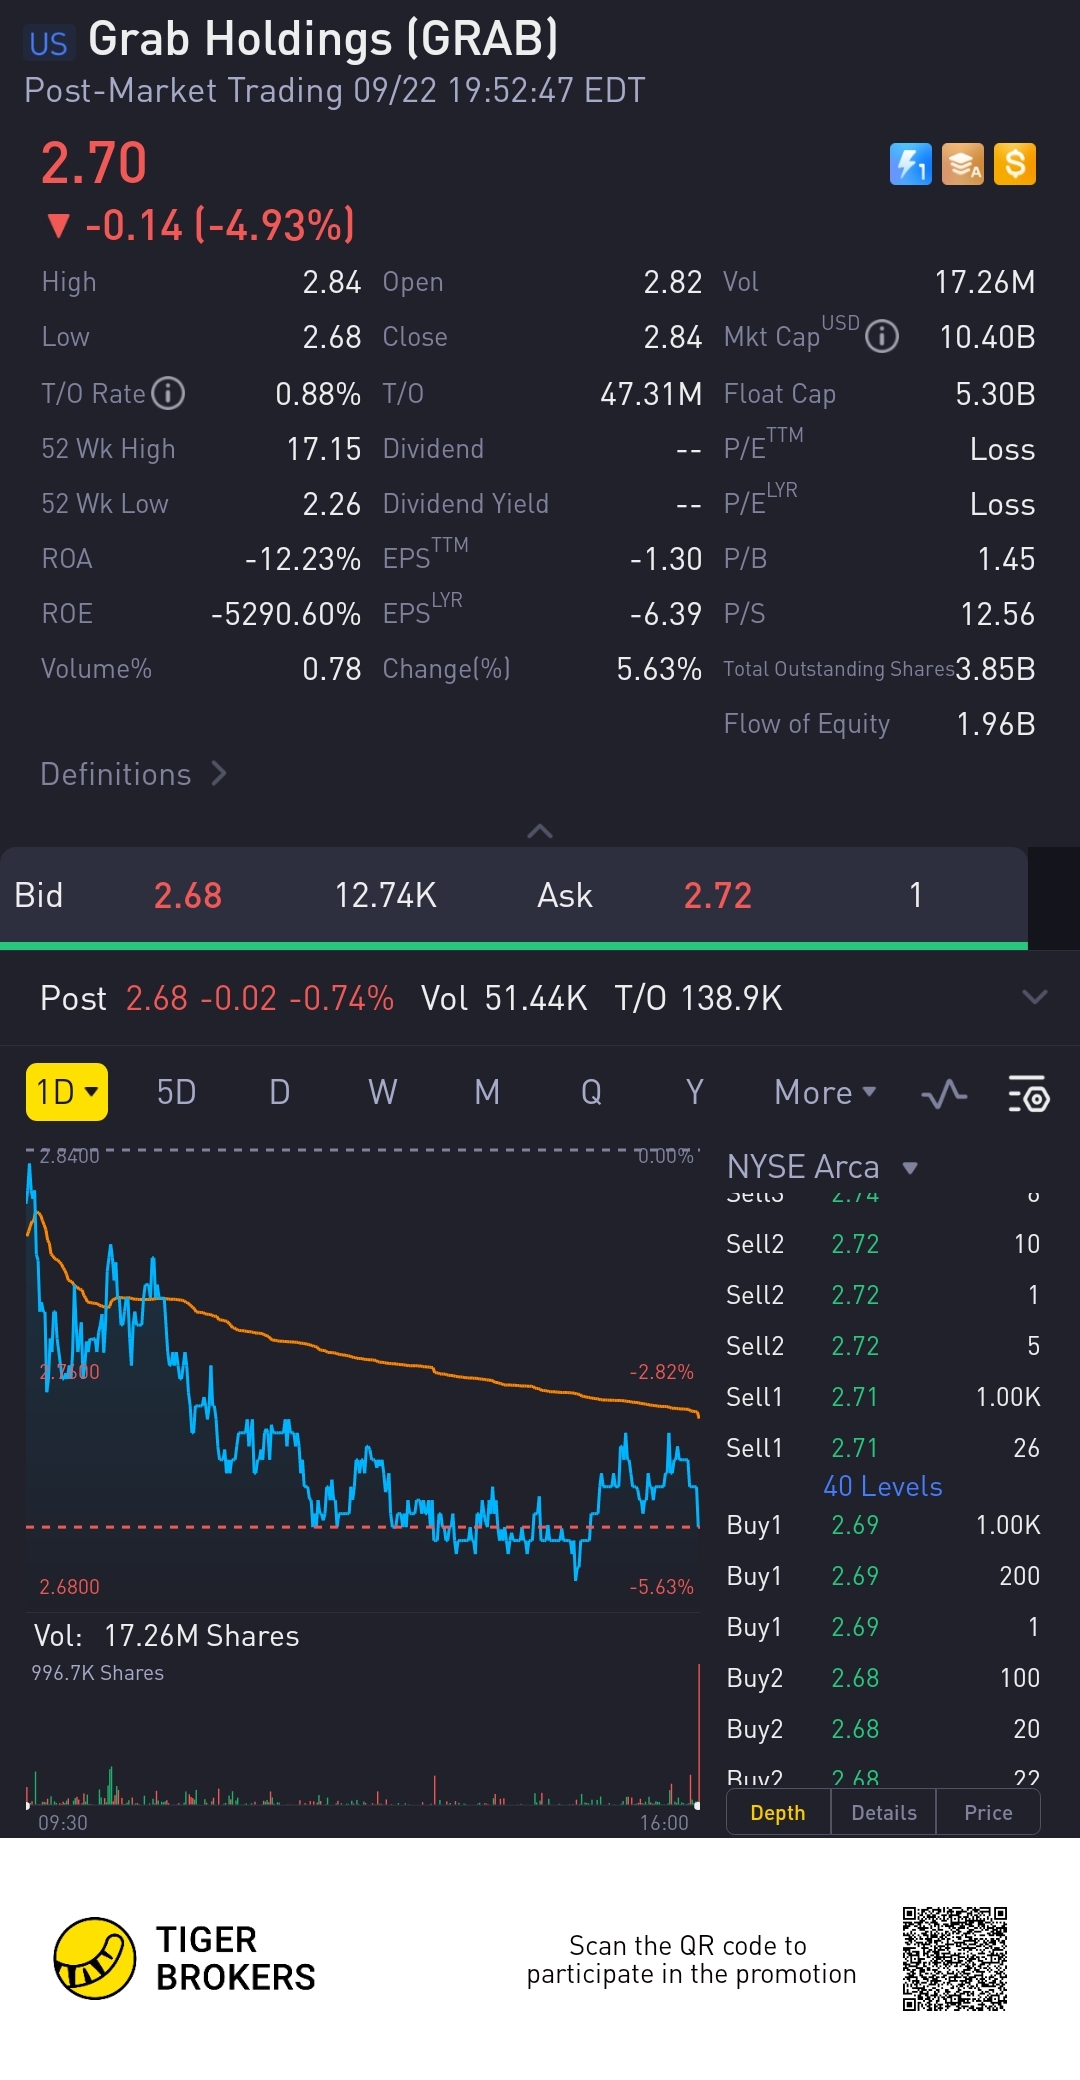Tap the yellow dollar sign icon
This screenshot has height=2080, width=1080.
(x=1015, y=164)
